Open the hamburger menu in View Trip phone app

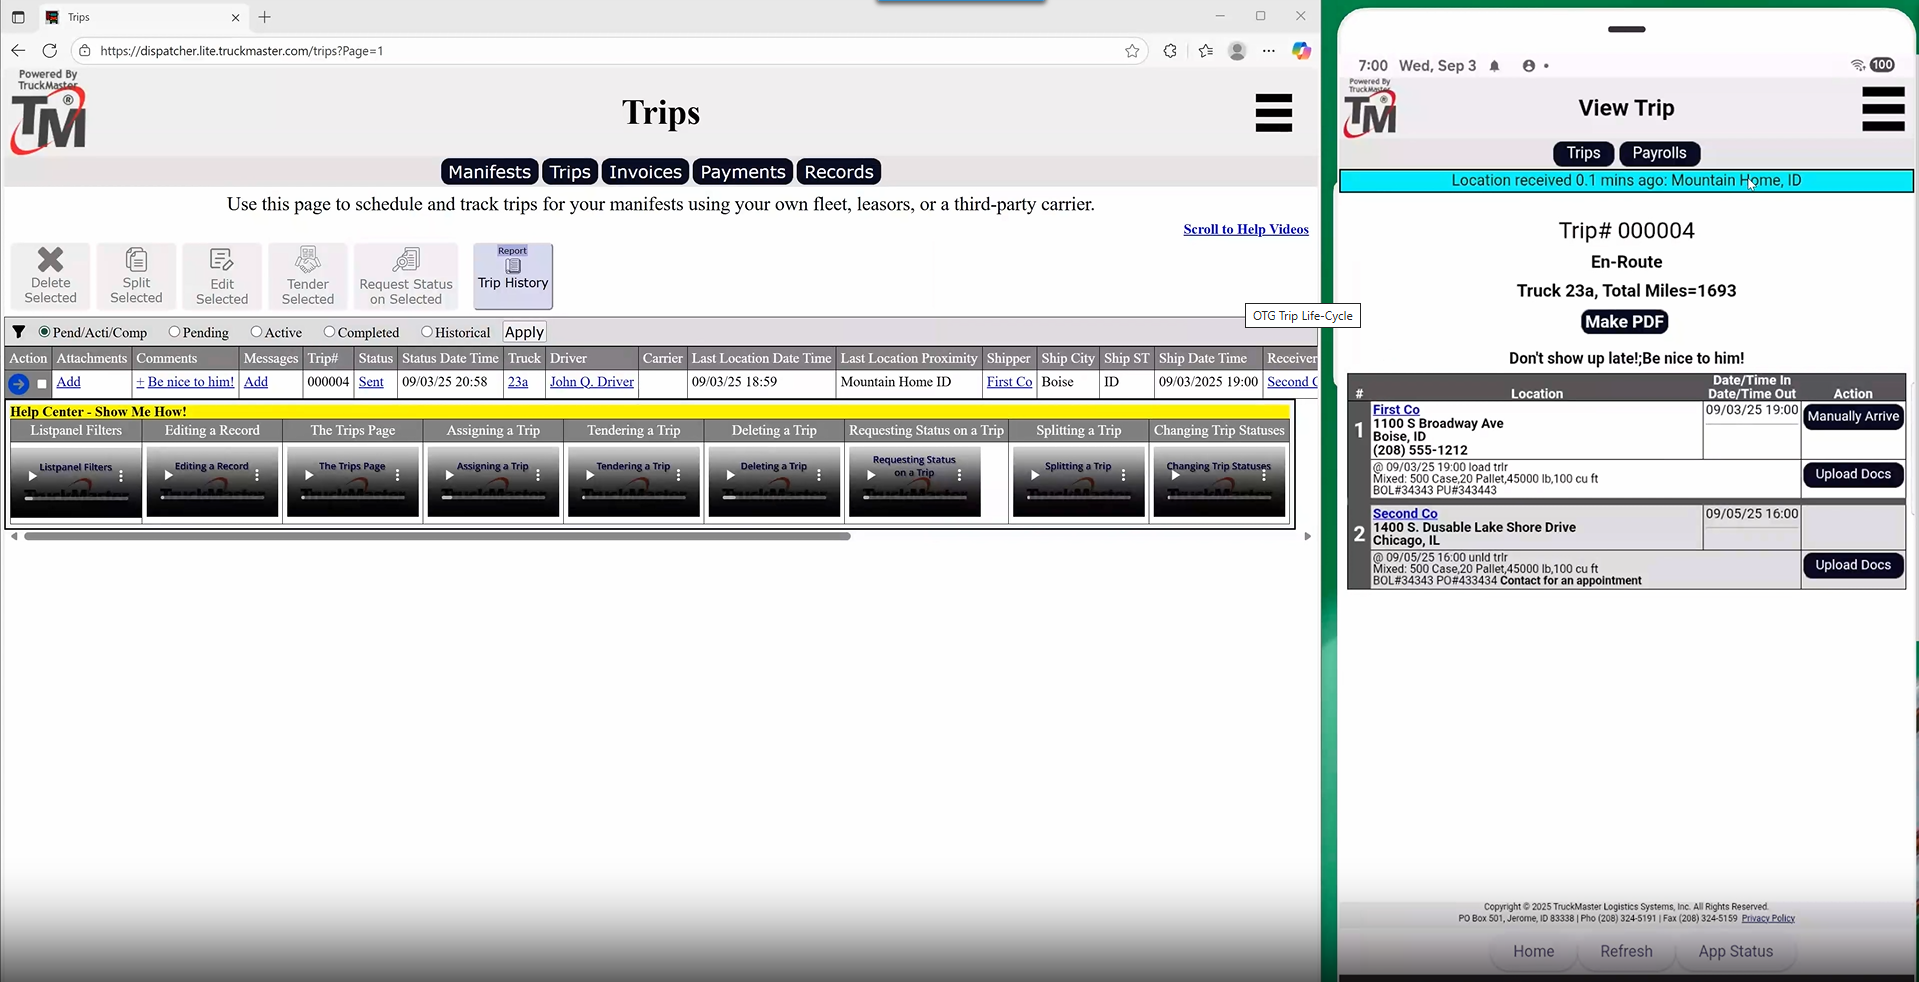[x=1883, y=108]
